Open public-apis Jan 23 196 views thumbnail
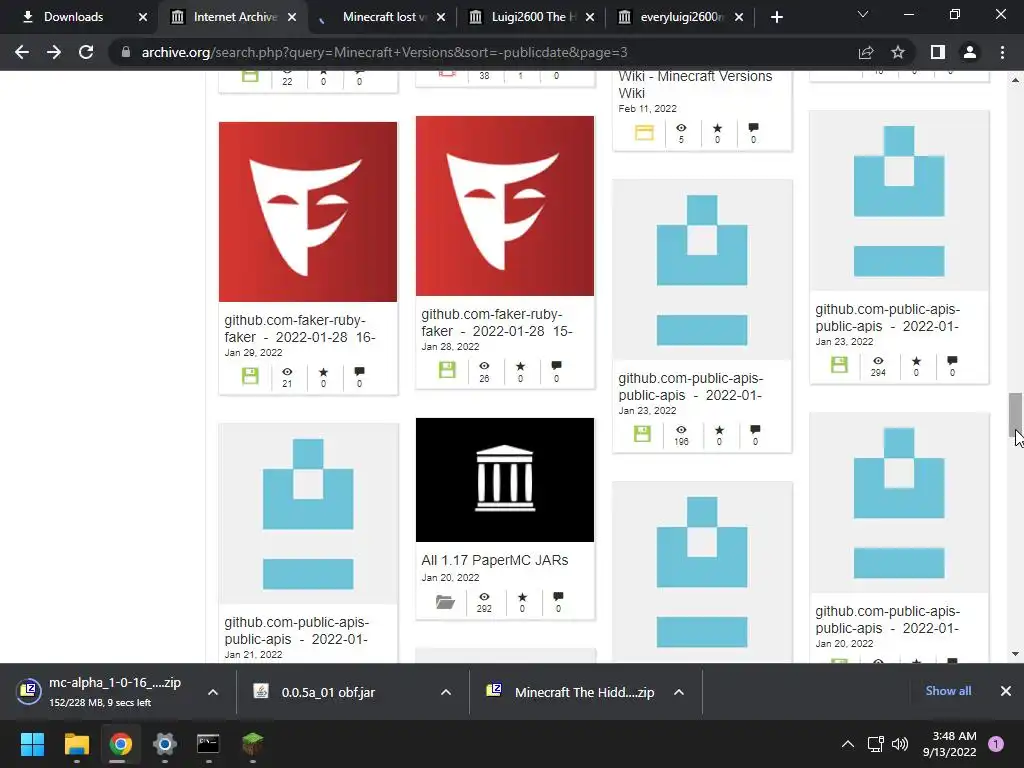The height and width of the screenshot is (768, 1024). [x=702, y=270]
